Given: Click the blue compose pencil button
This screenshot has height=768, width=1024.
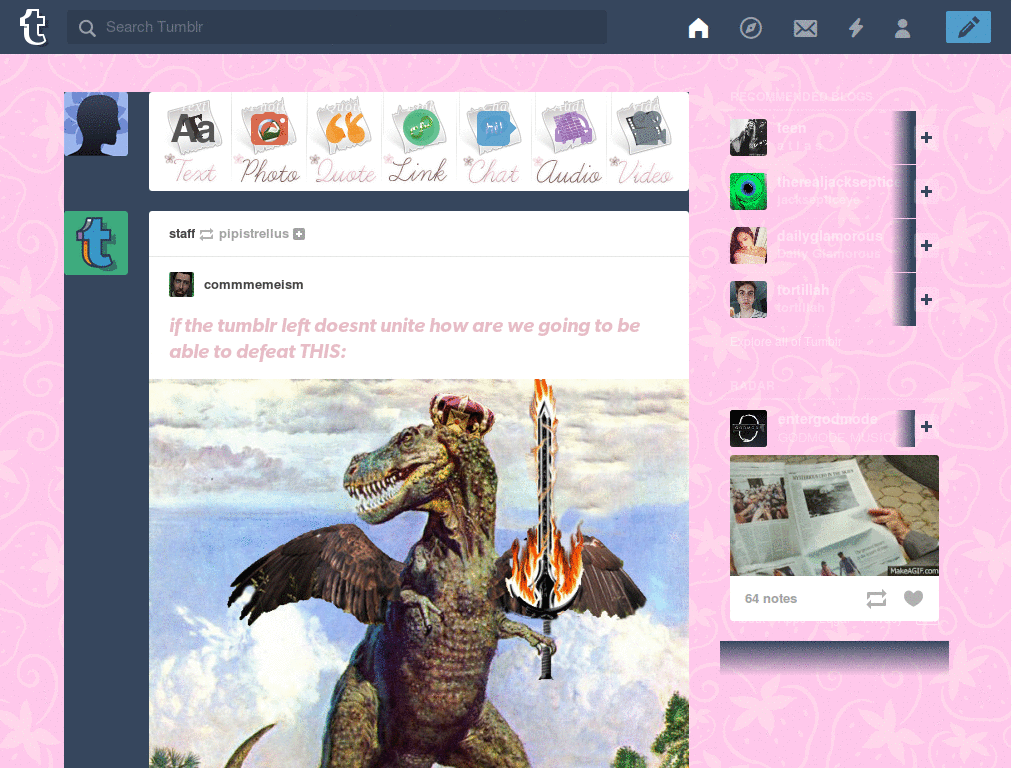Looking at the screenshot, I should click(968, 27).
